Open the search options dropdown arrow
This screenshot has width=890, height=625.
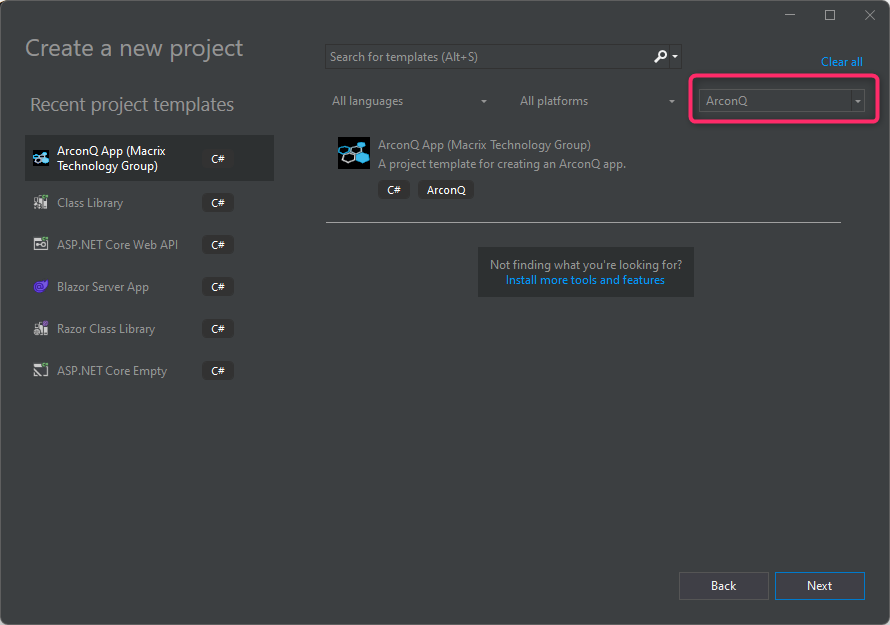(x=675, y=57)
